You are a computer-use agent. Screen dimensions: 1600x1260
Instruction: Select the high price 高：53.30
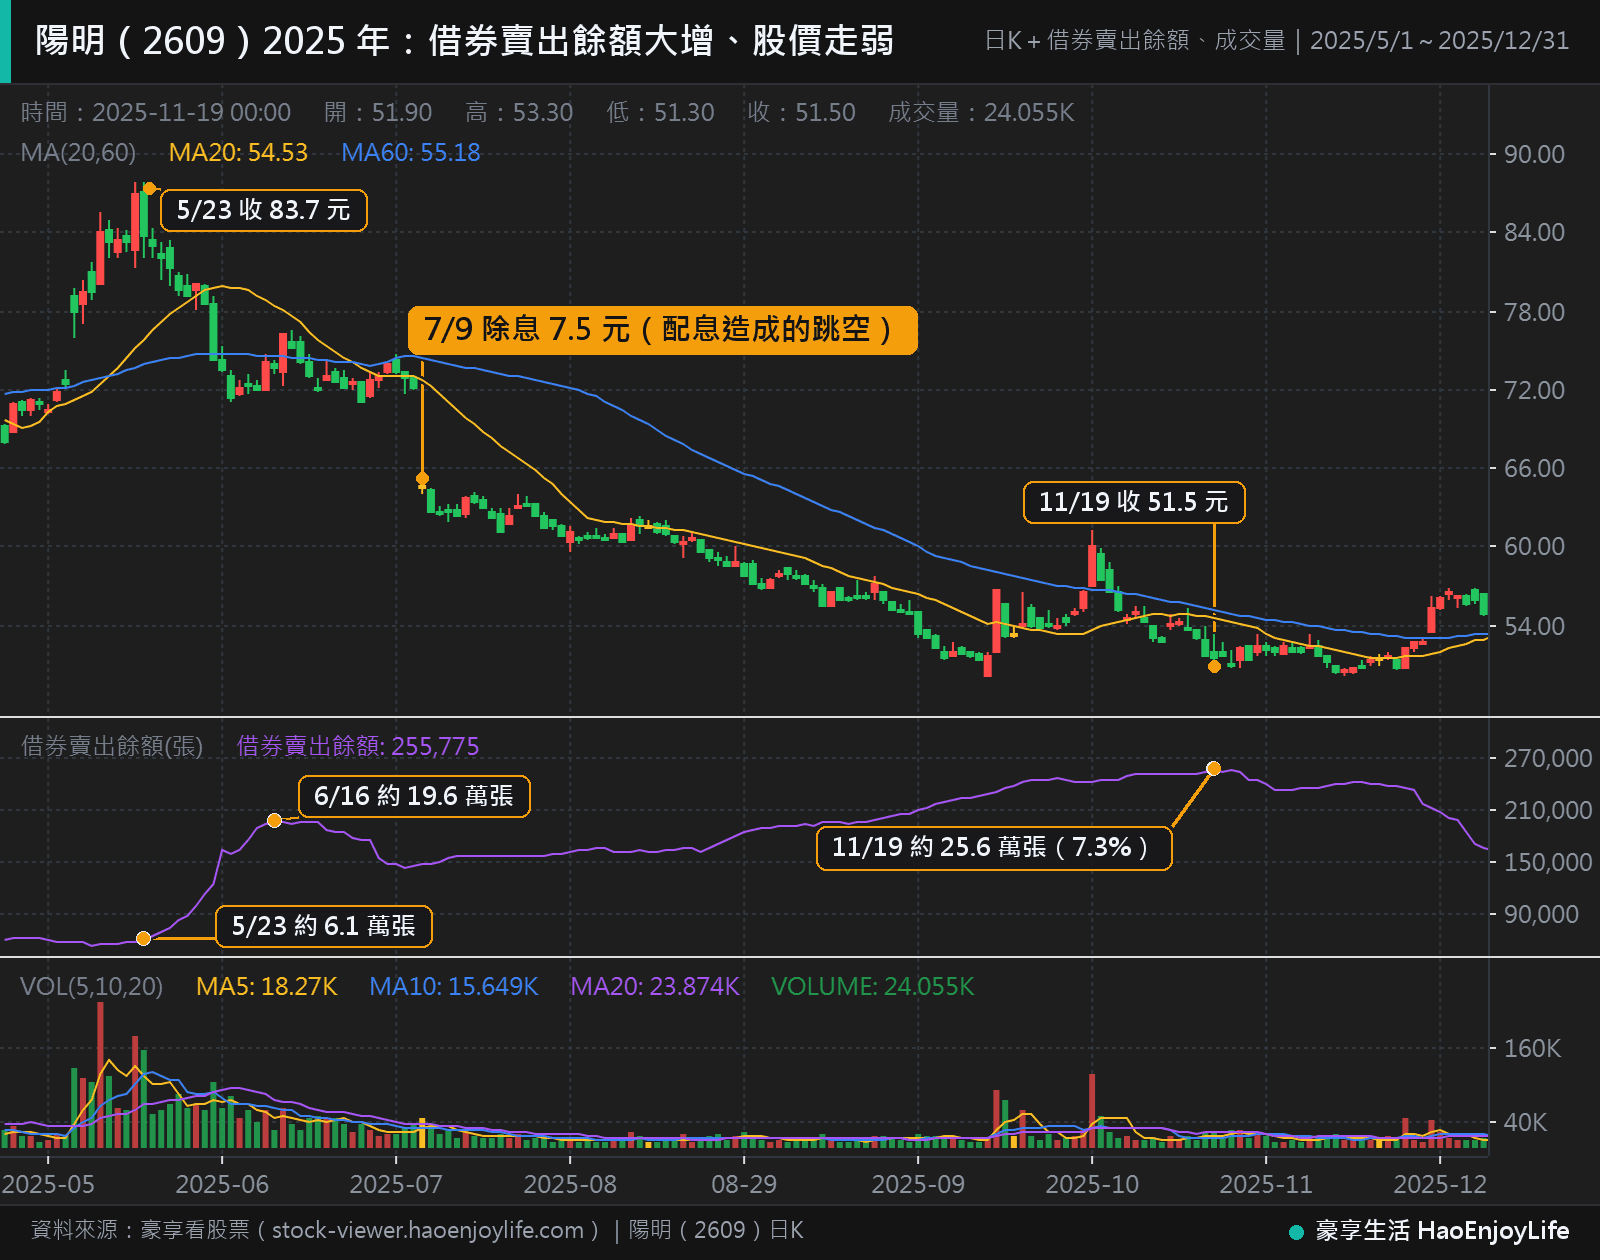coord(519,112)
